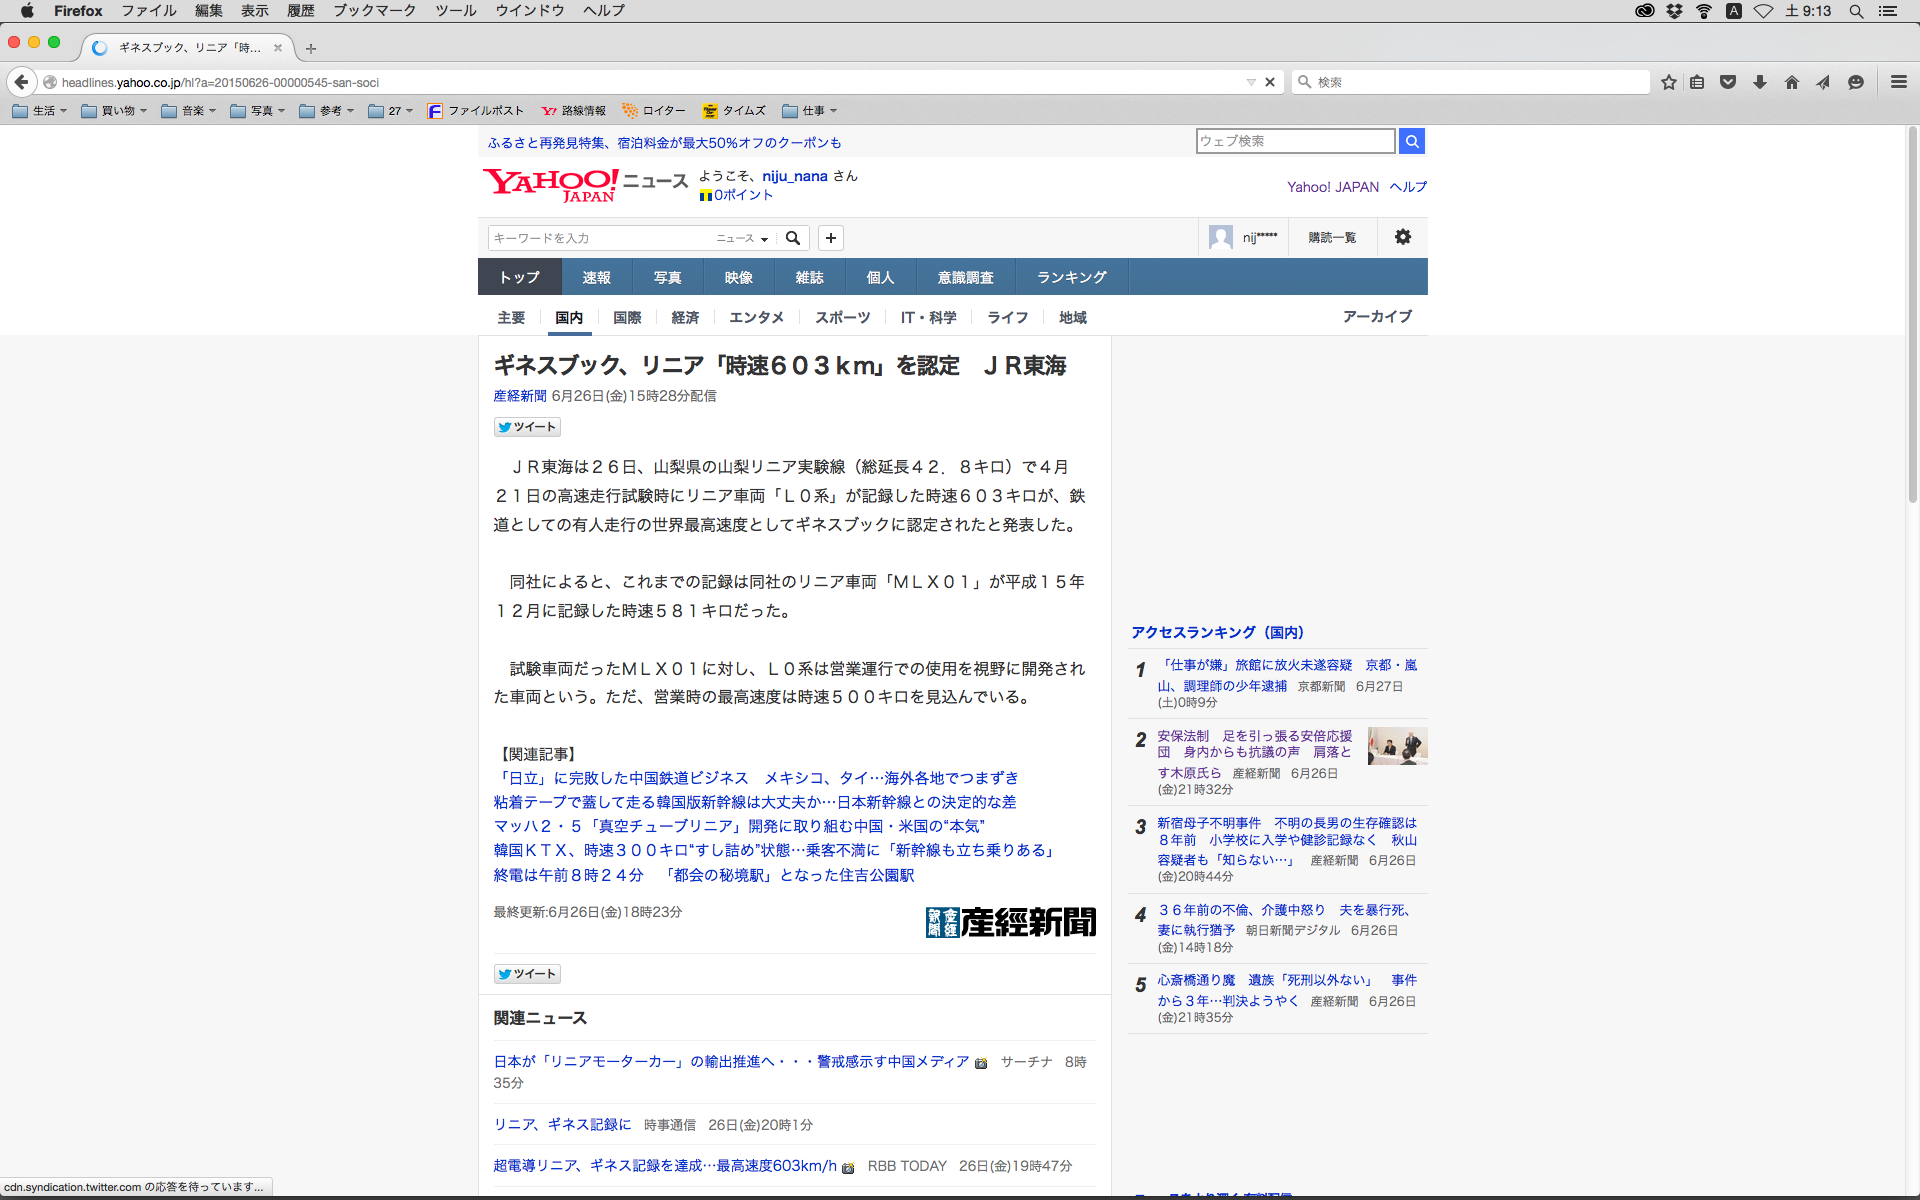Screen dimensions: 1920x1200
Task: Click the blue web search magnifier button
Action: 1411,141
